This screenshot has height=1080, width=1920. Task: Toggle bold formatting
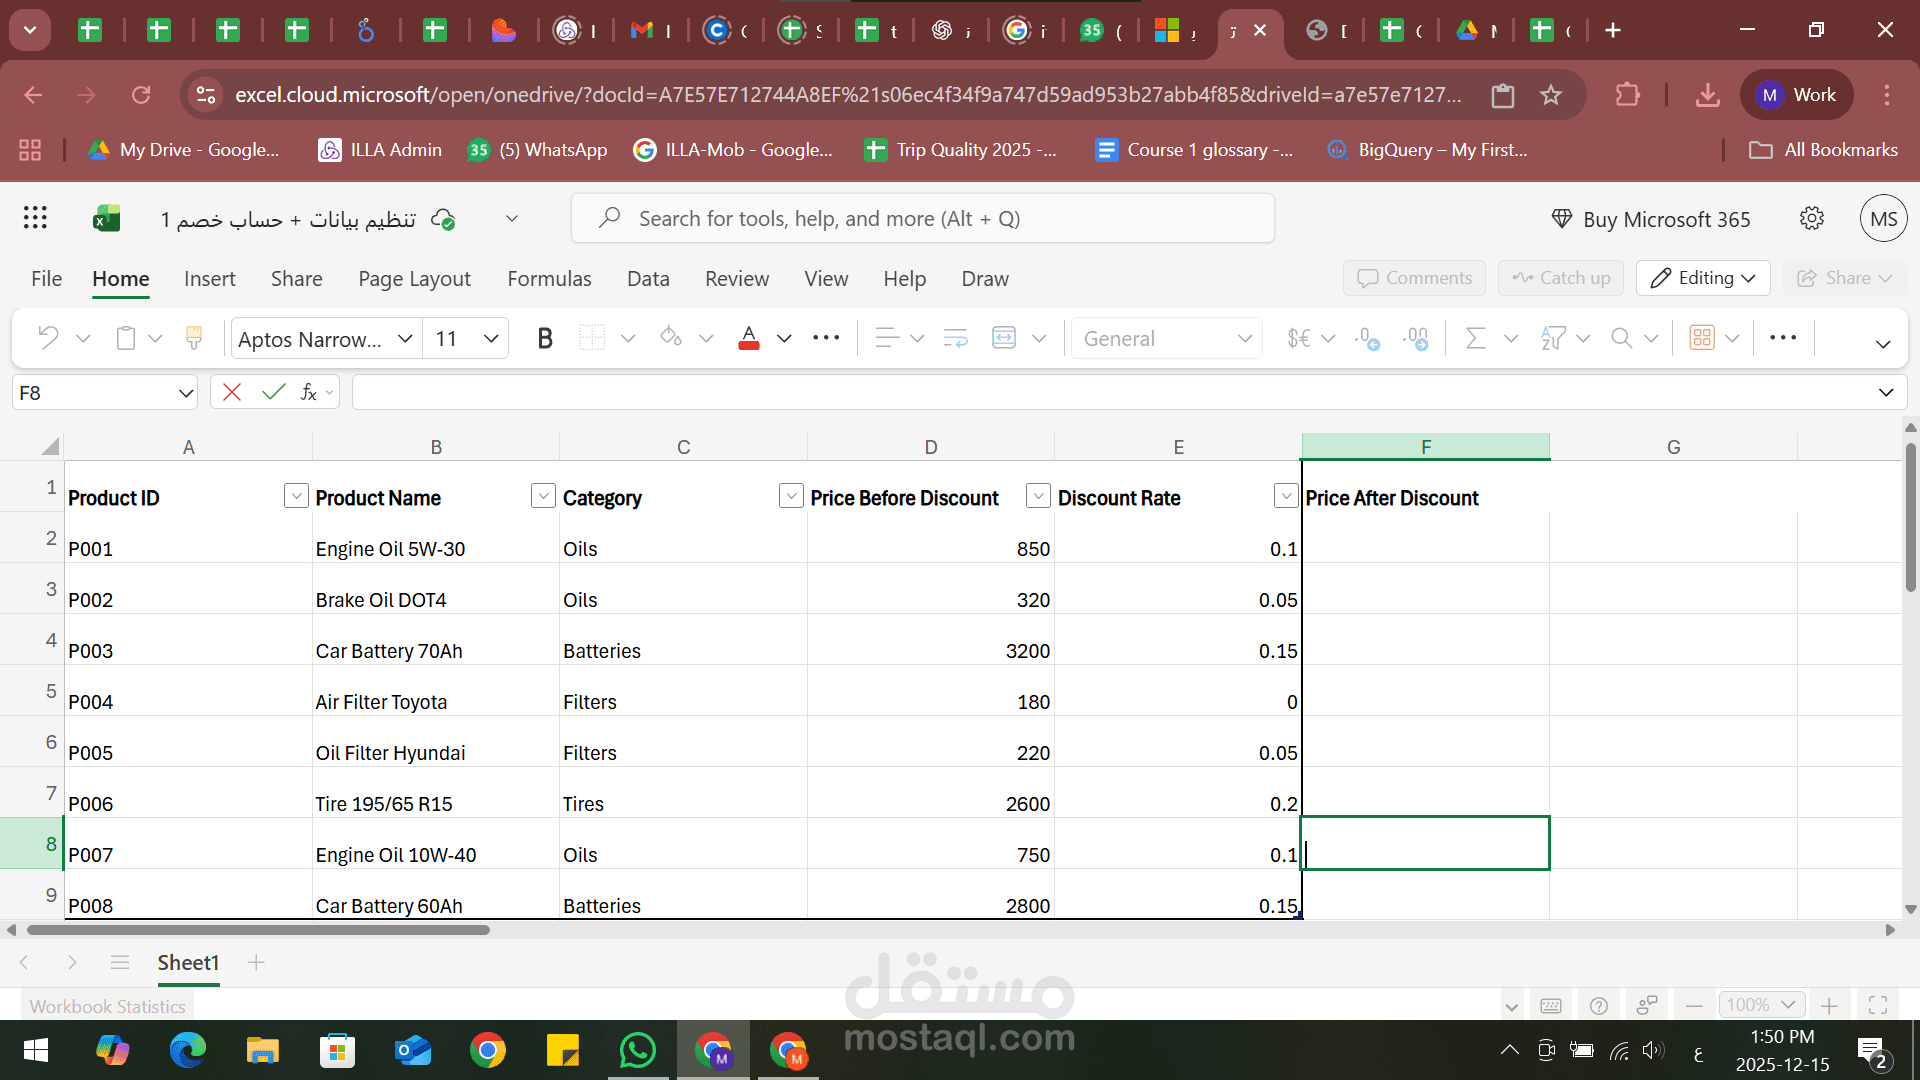tap(545, 339)
